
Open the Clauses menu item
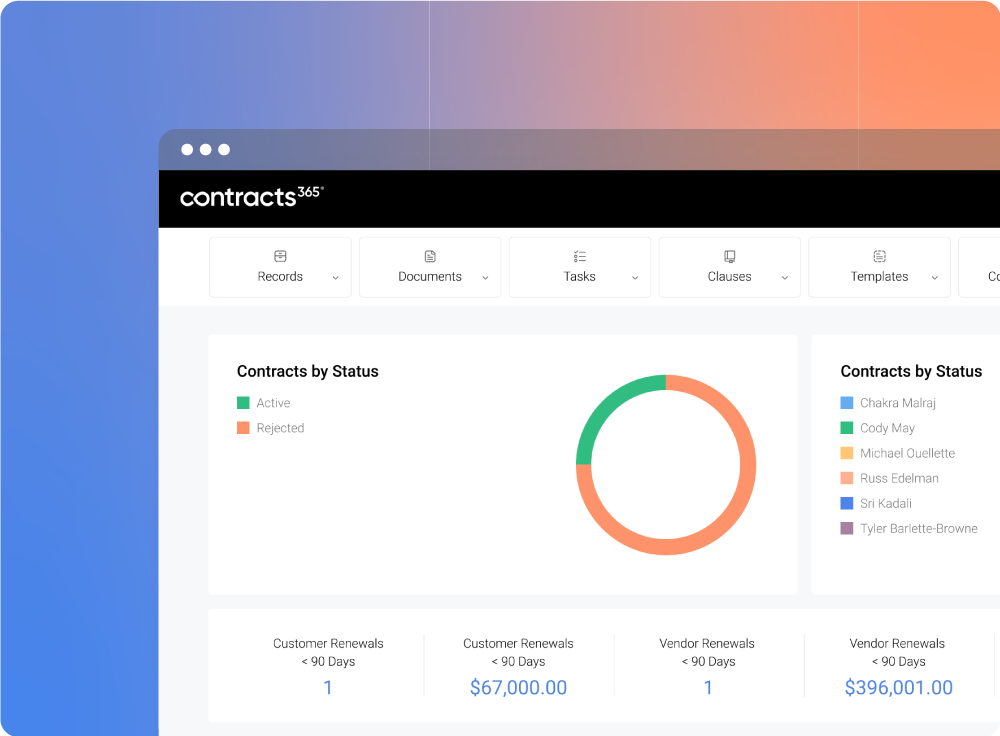[x=729, y=276]
